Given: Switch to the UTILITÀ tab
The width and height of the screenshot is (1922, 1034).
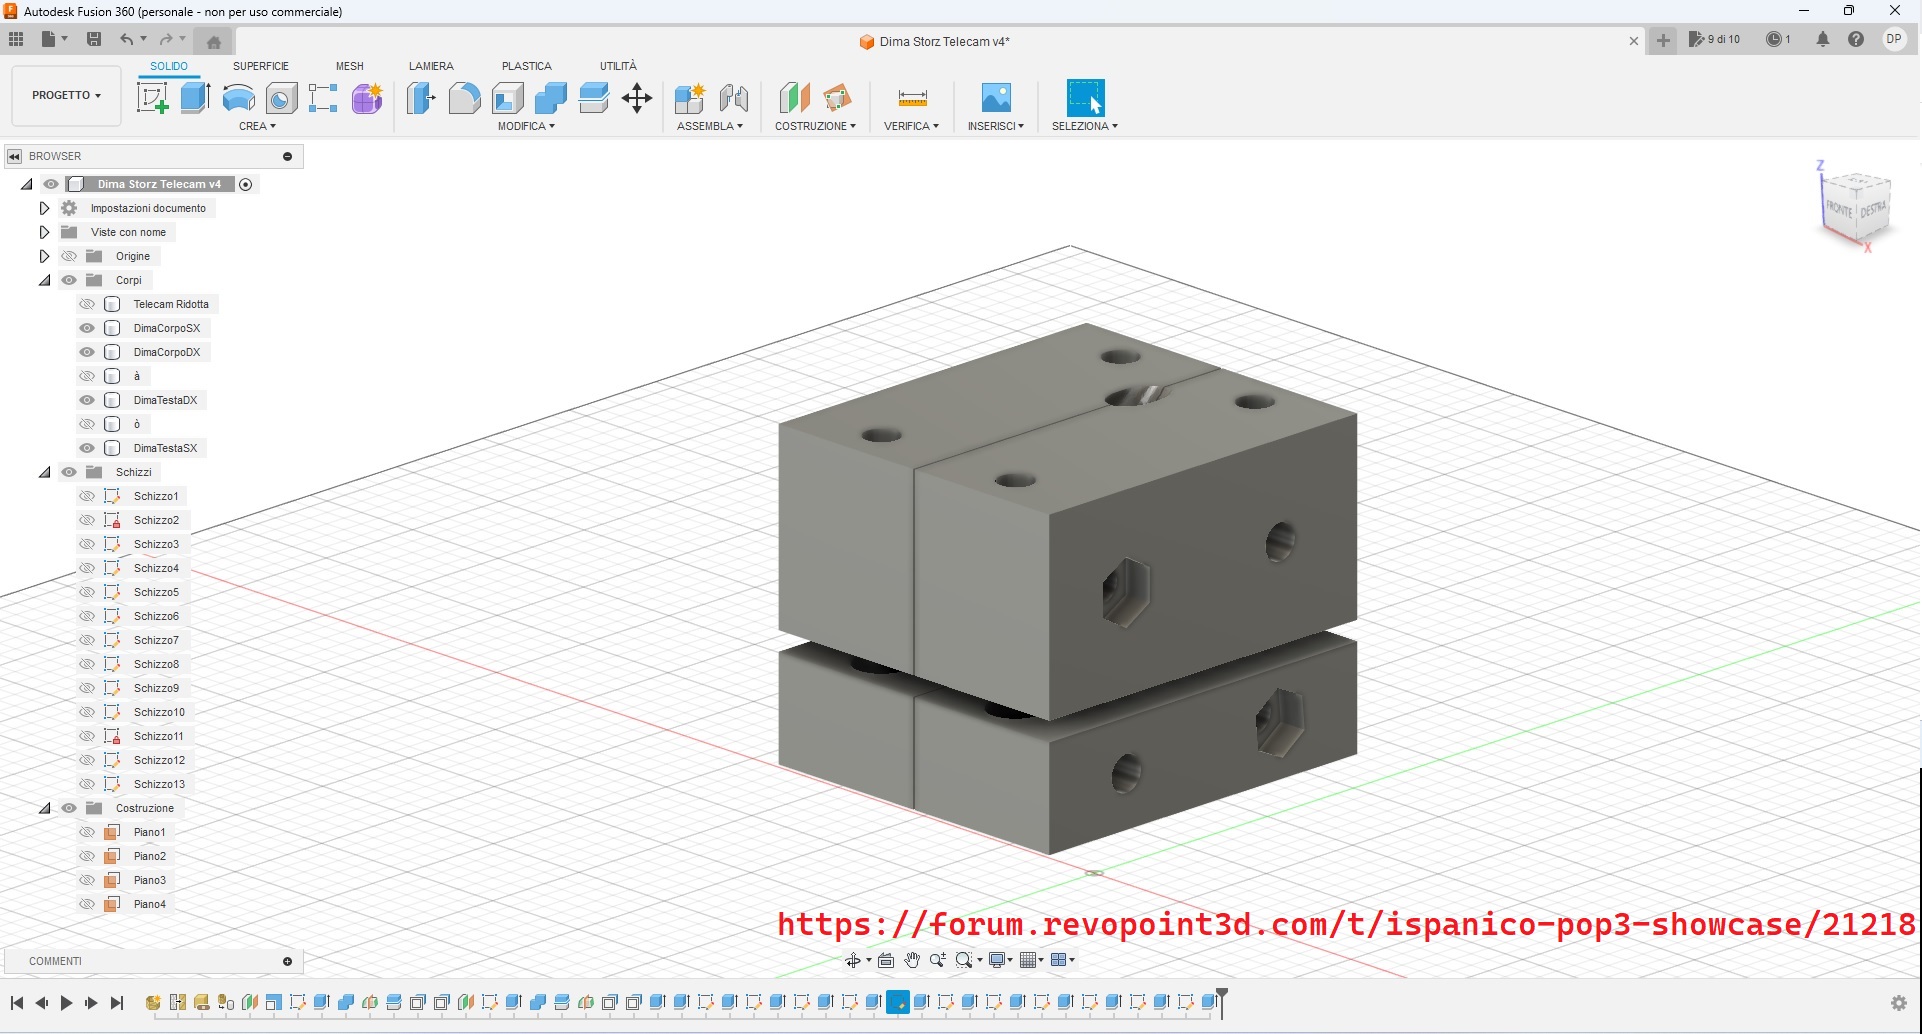Looking at the screenshot, I should pos(618,66).
